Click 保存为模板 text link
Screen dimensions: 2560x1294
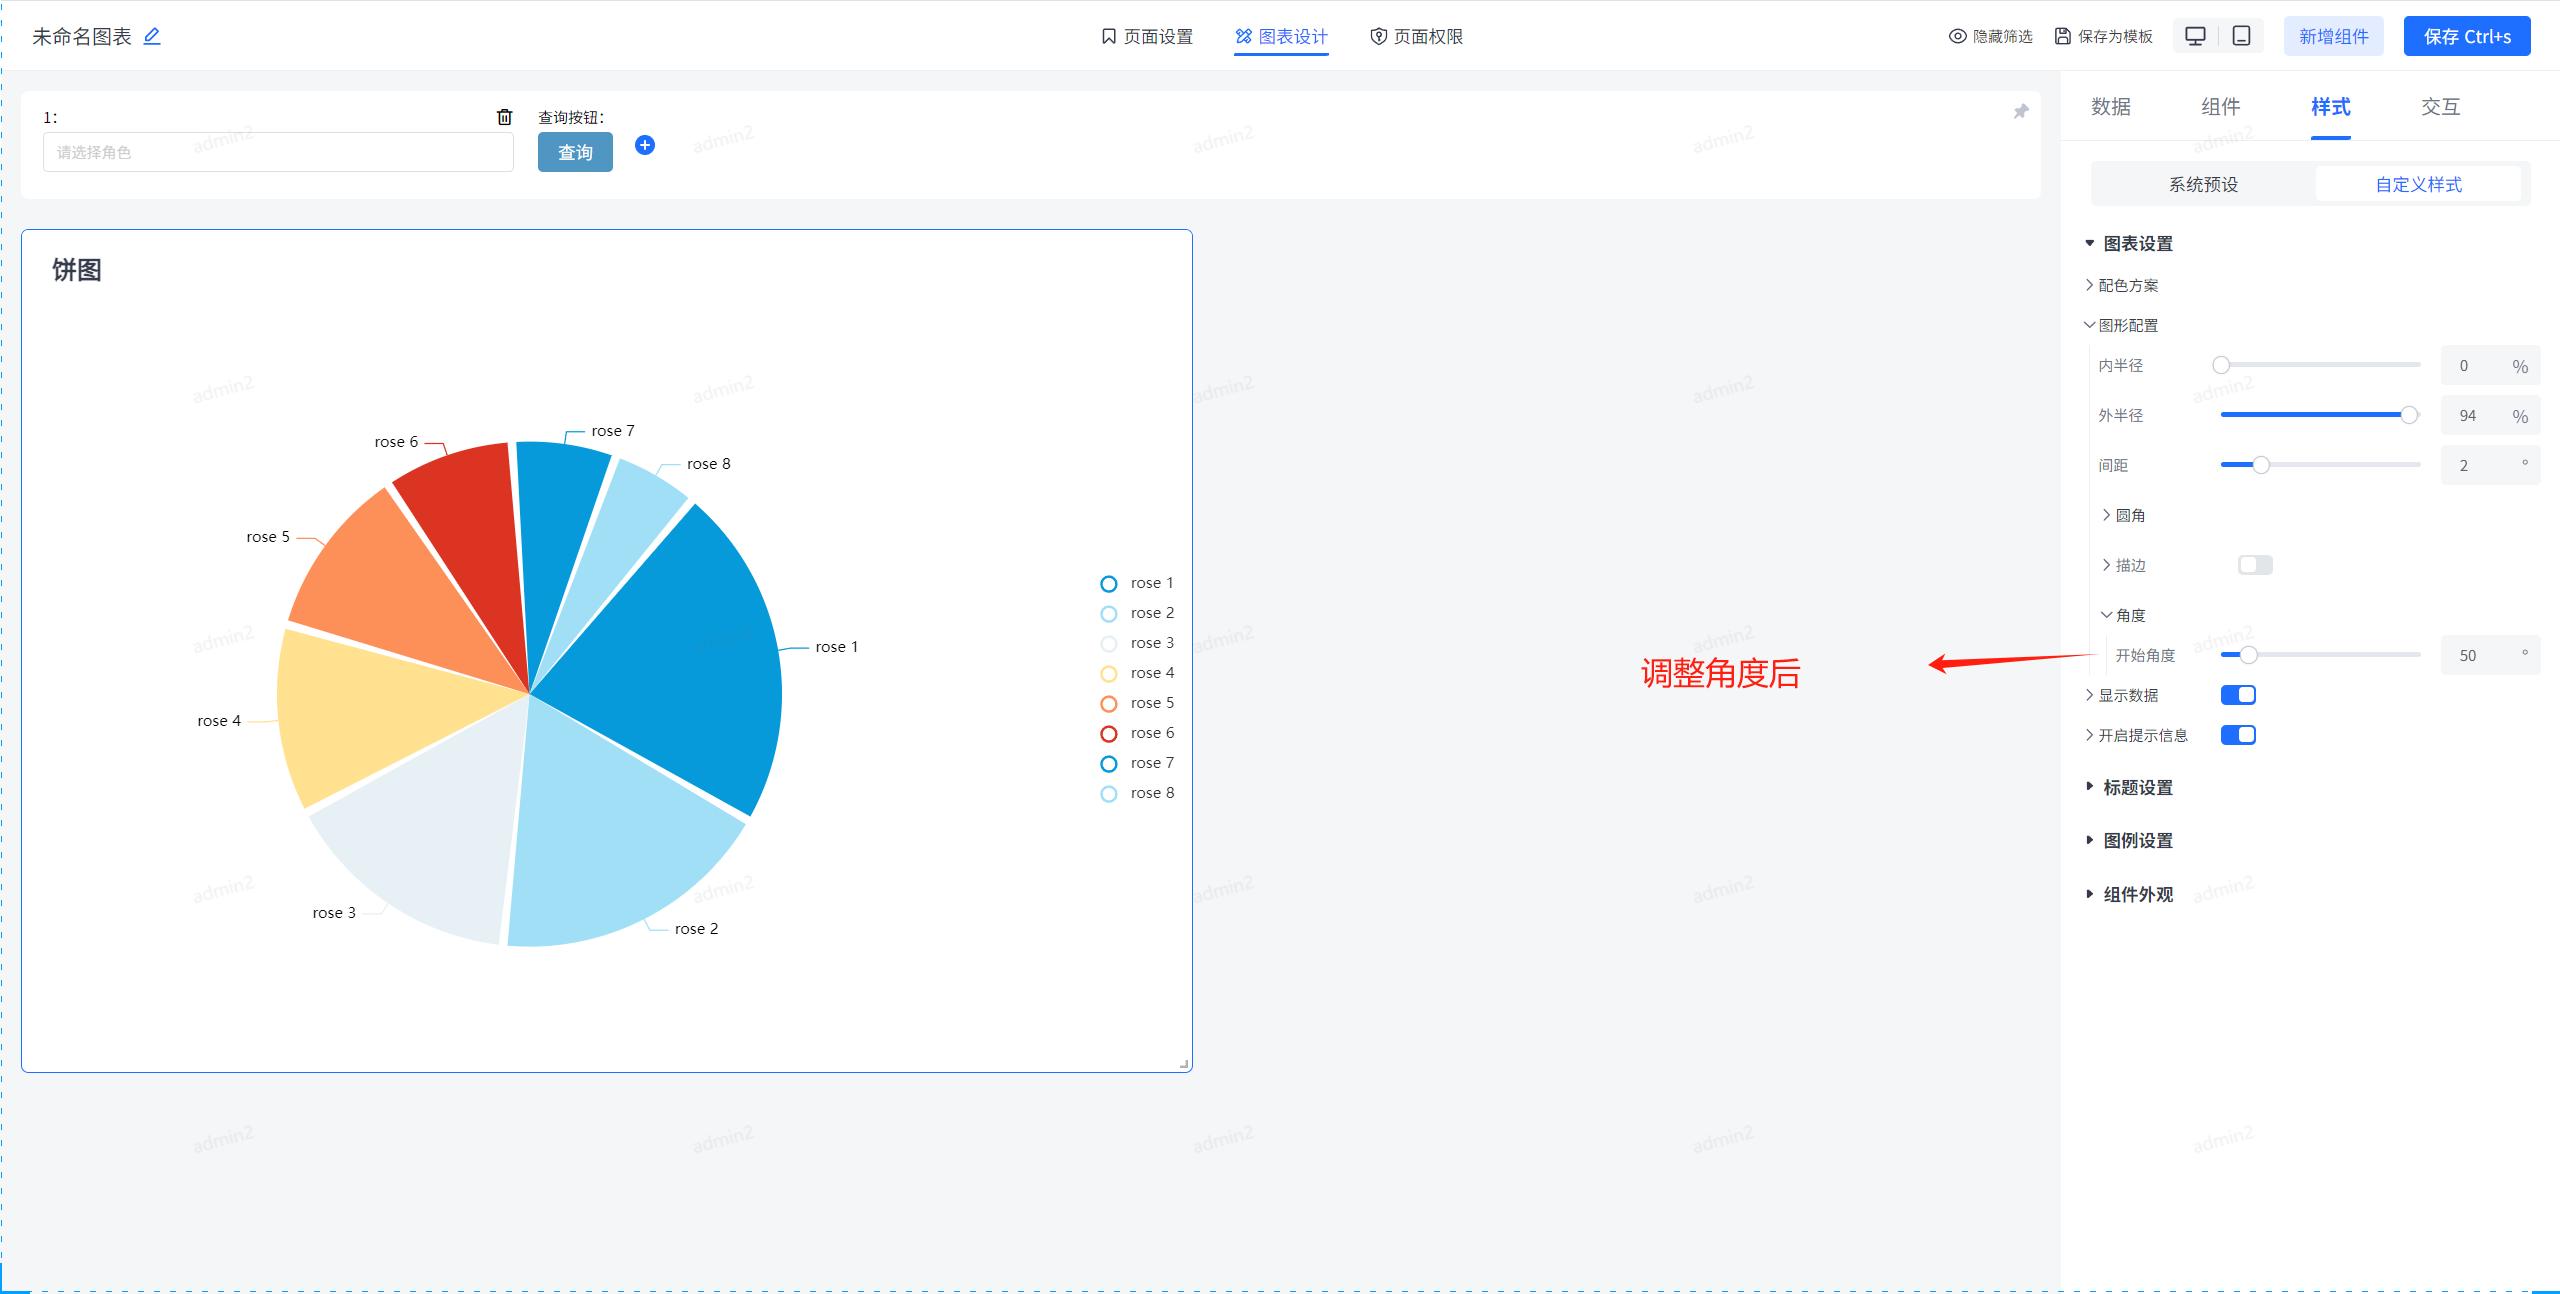(x=2115, y=36)
